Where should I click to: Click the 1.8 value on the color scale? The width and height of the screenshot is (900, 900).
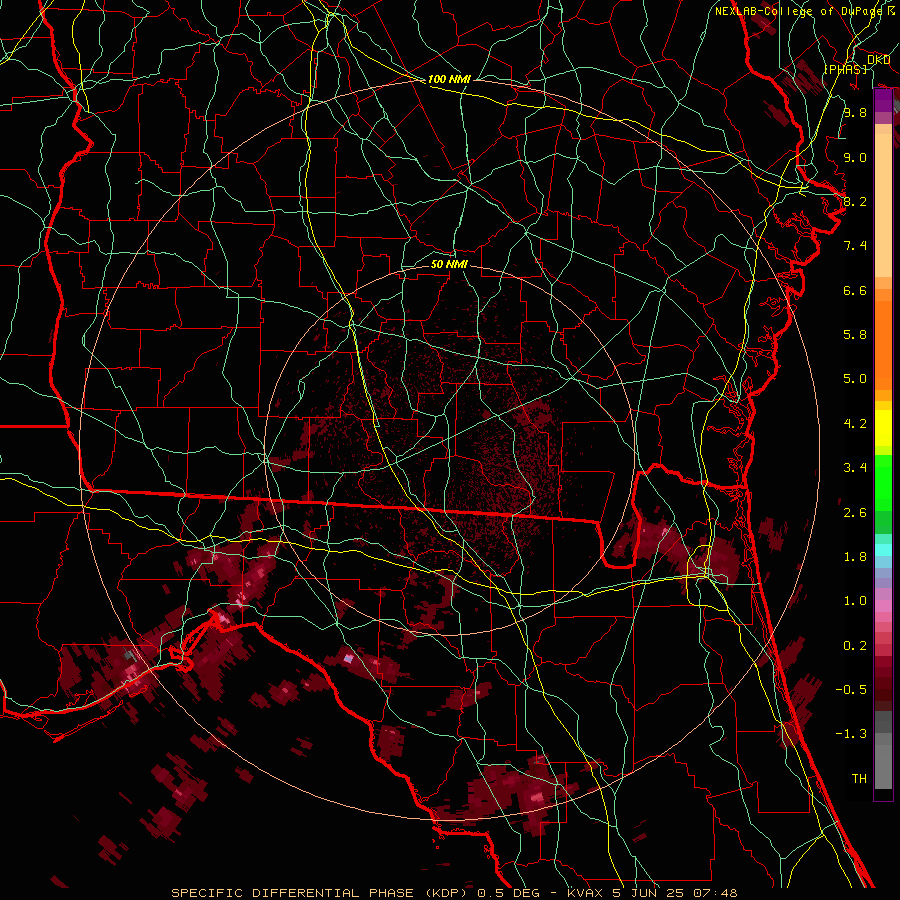(x=855, y=557)
